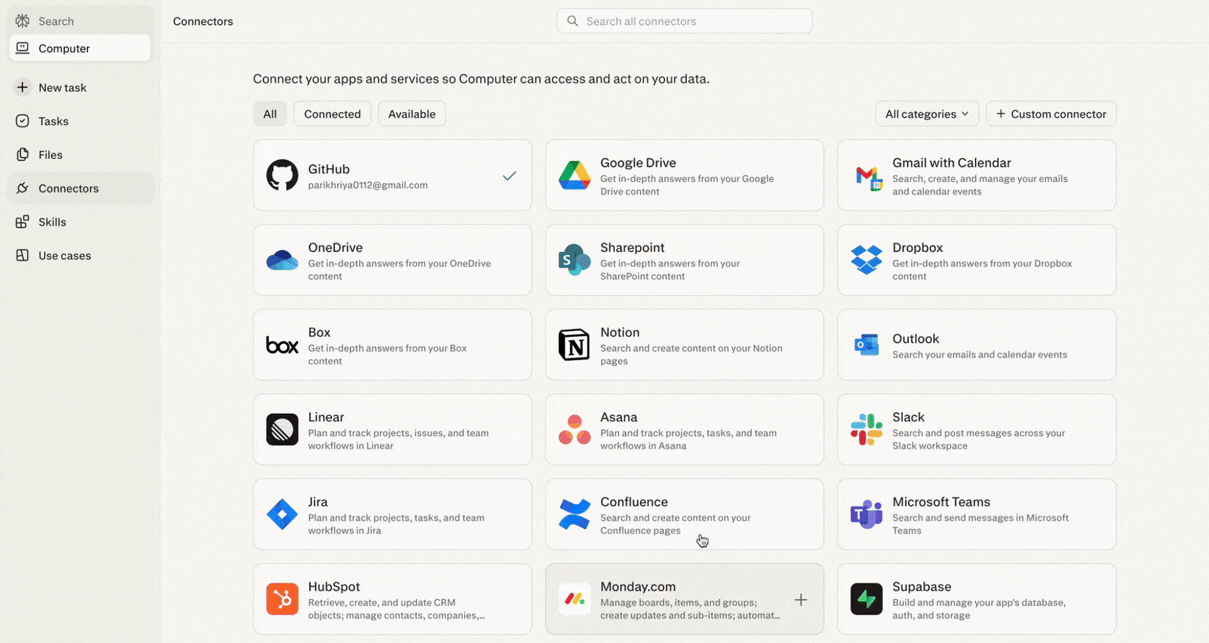Switch to the Connected filter tab
Viewport: 1209px width, 643px height.
coord(332,114)
